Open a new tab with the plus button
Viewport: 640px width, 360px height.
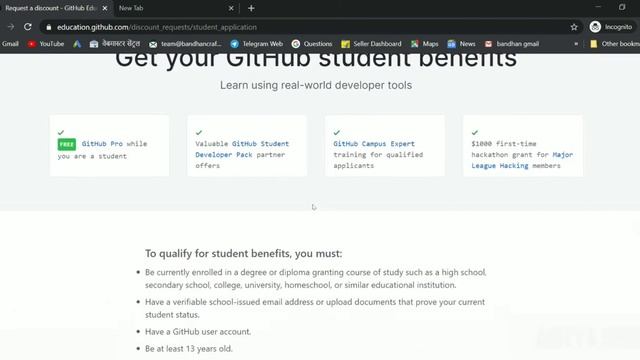coord(251,8)
